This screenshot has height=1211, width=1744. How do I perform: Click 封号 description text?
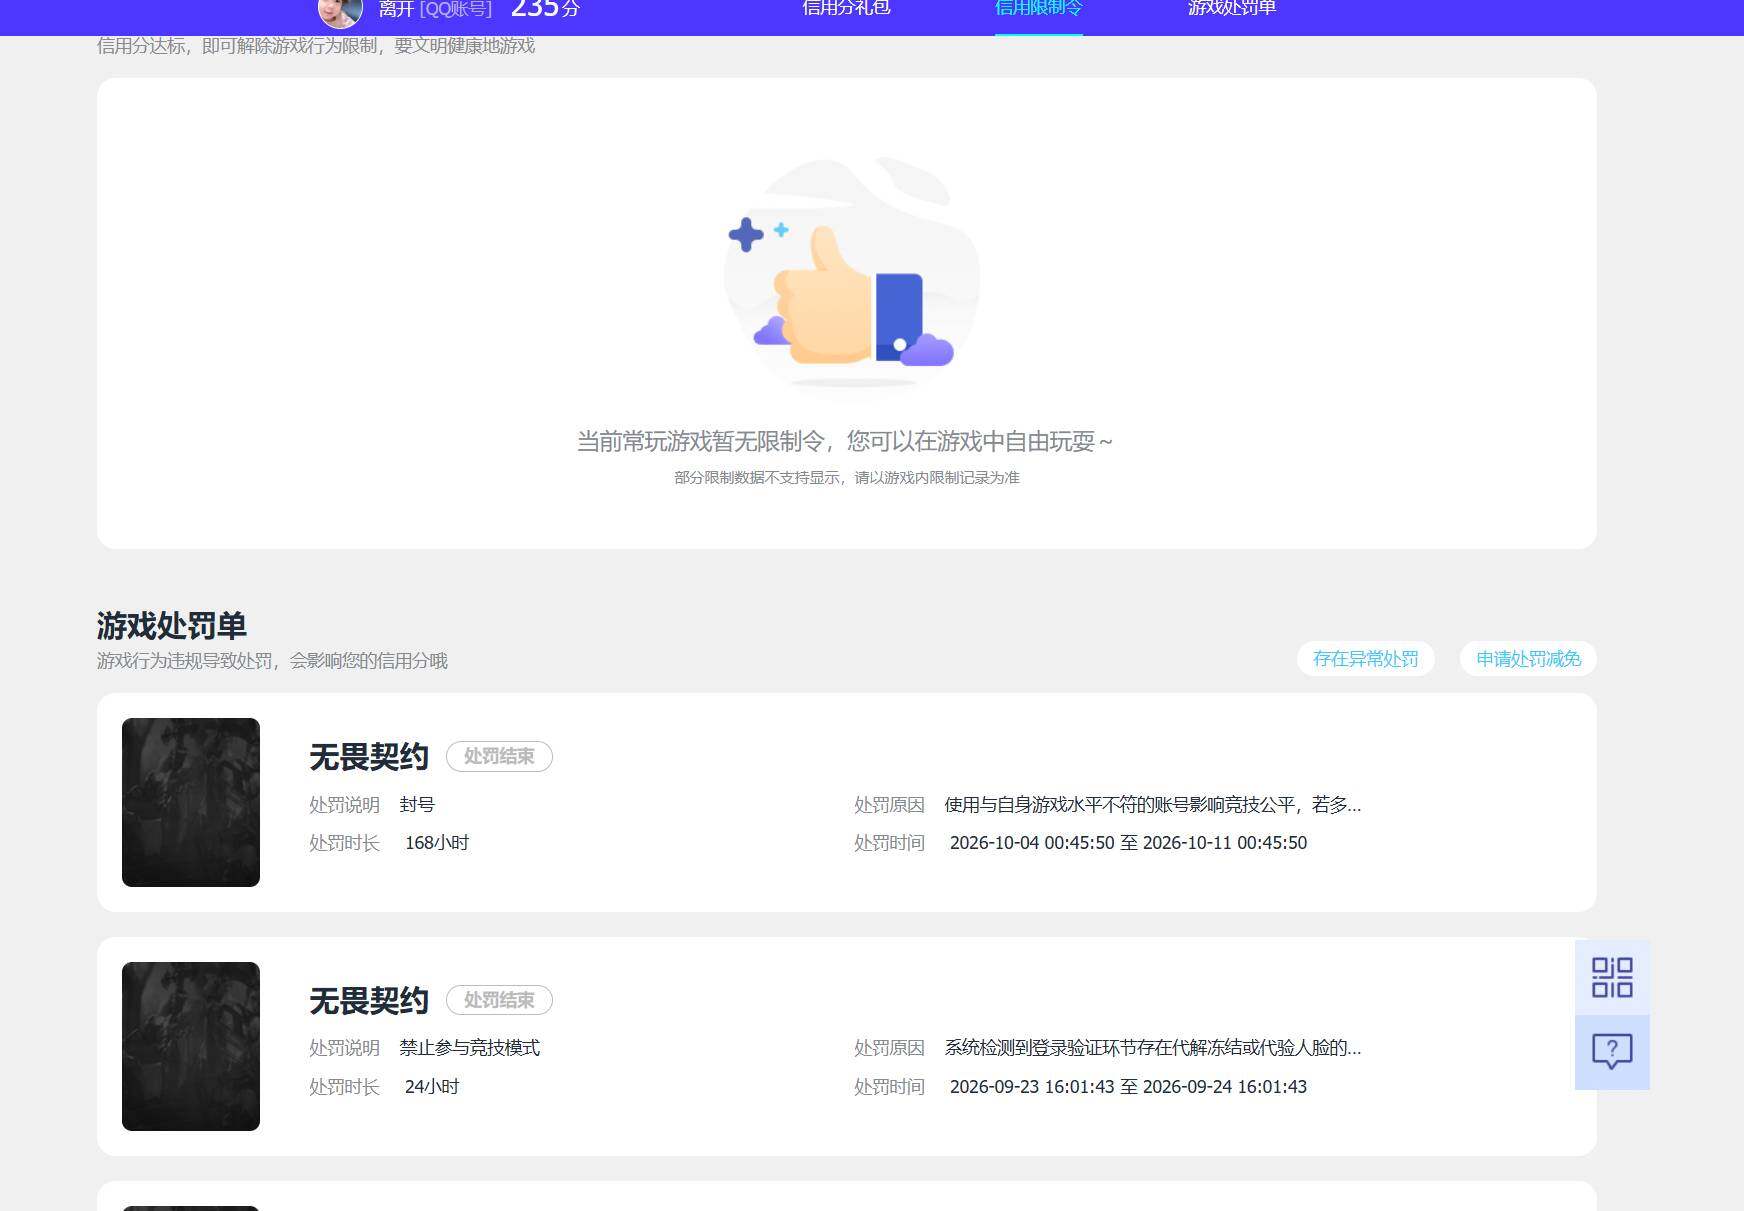(x=417, y=805)
